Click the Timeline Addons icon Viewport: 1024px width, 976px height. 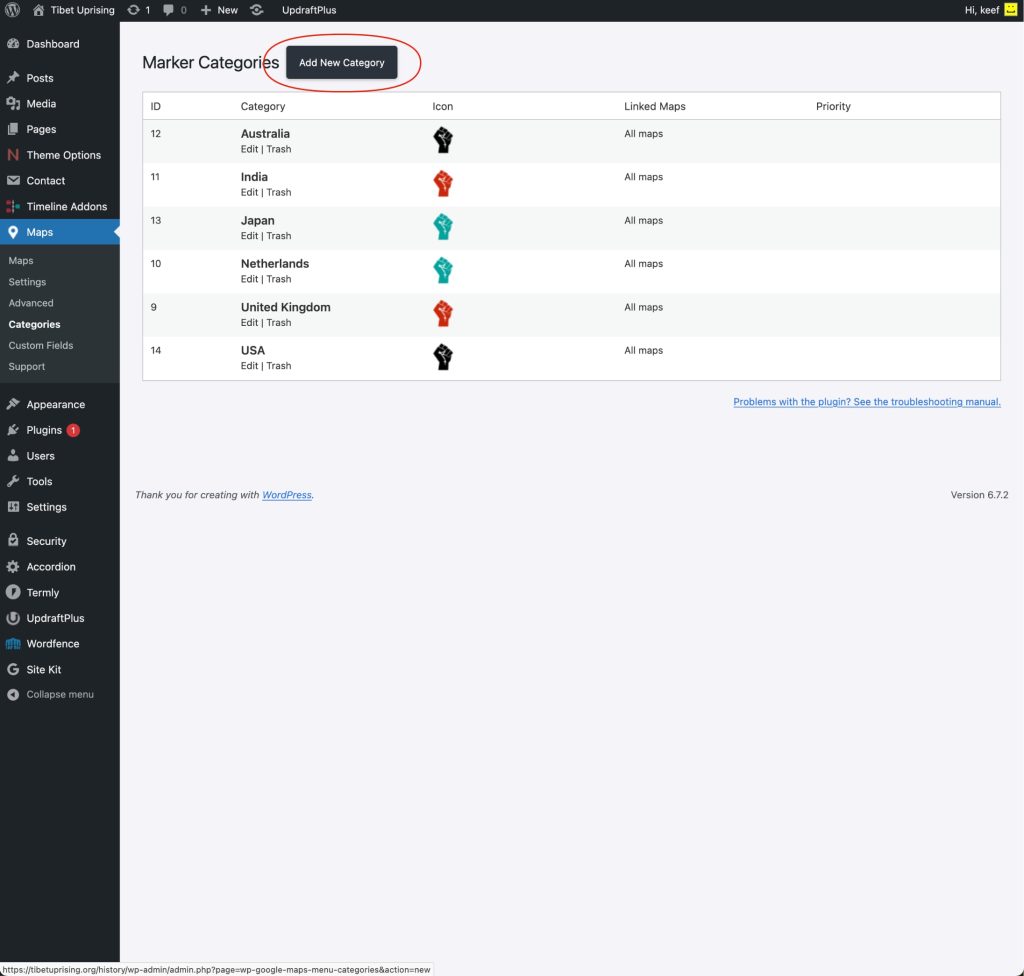13,206
